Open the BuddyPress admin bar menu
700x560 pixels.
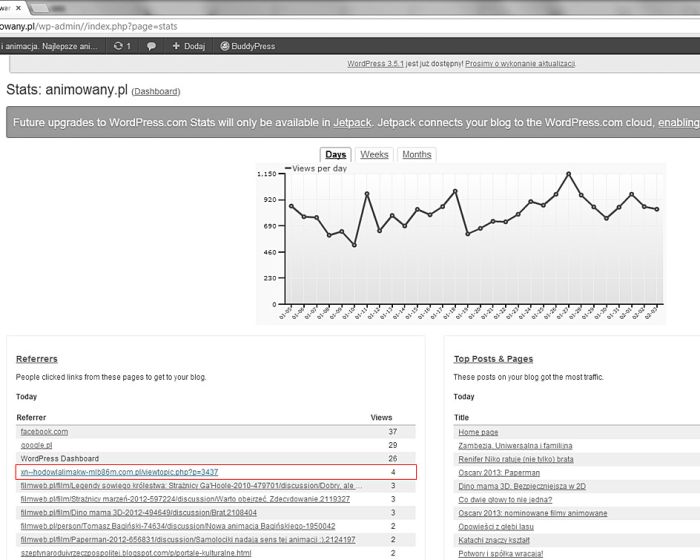(251, 46)
